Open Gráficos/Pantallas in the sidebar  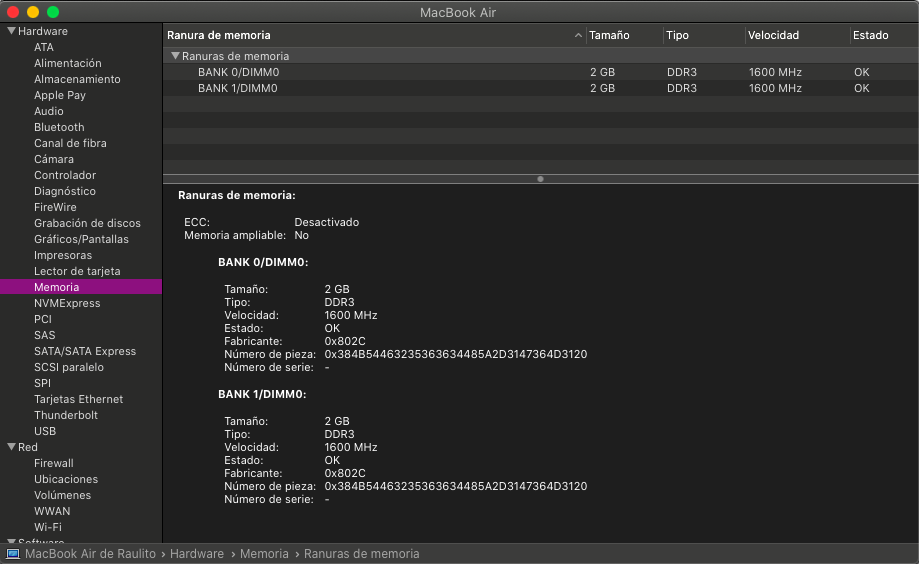point(81,239)
